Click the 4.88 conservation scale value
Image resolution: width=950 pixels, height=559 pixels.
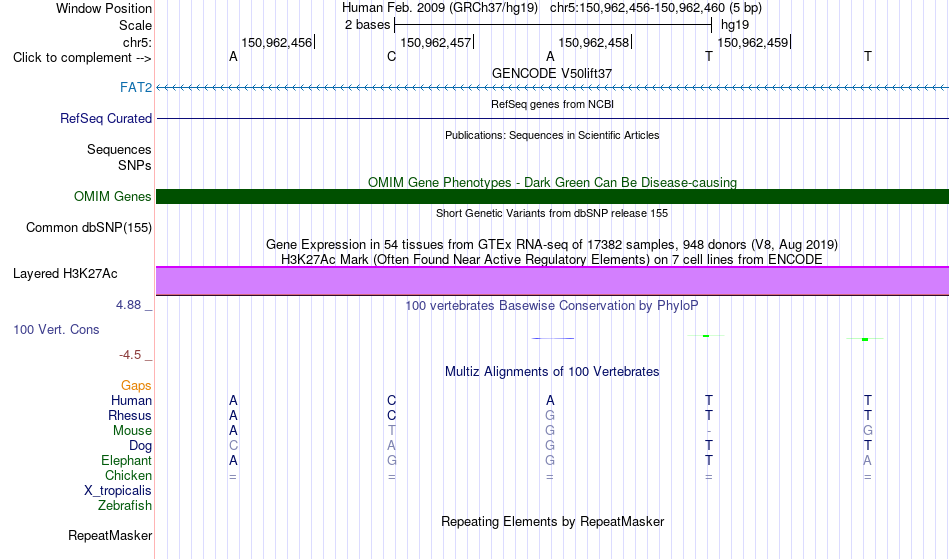pyautogui.click(x=128, y=305)
